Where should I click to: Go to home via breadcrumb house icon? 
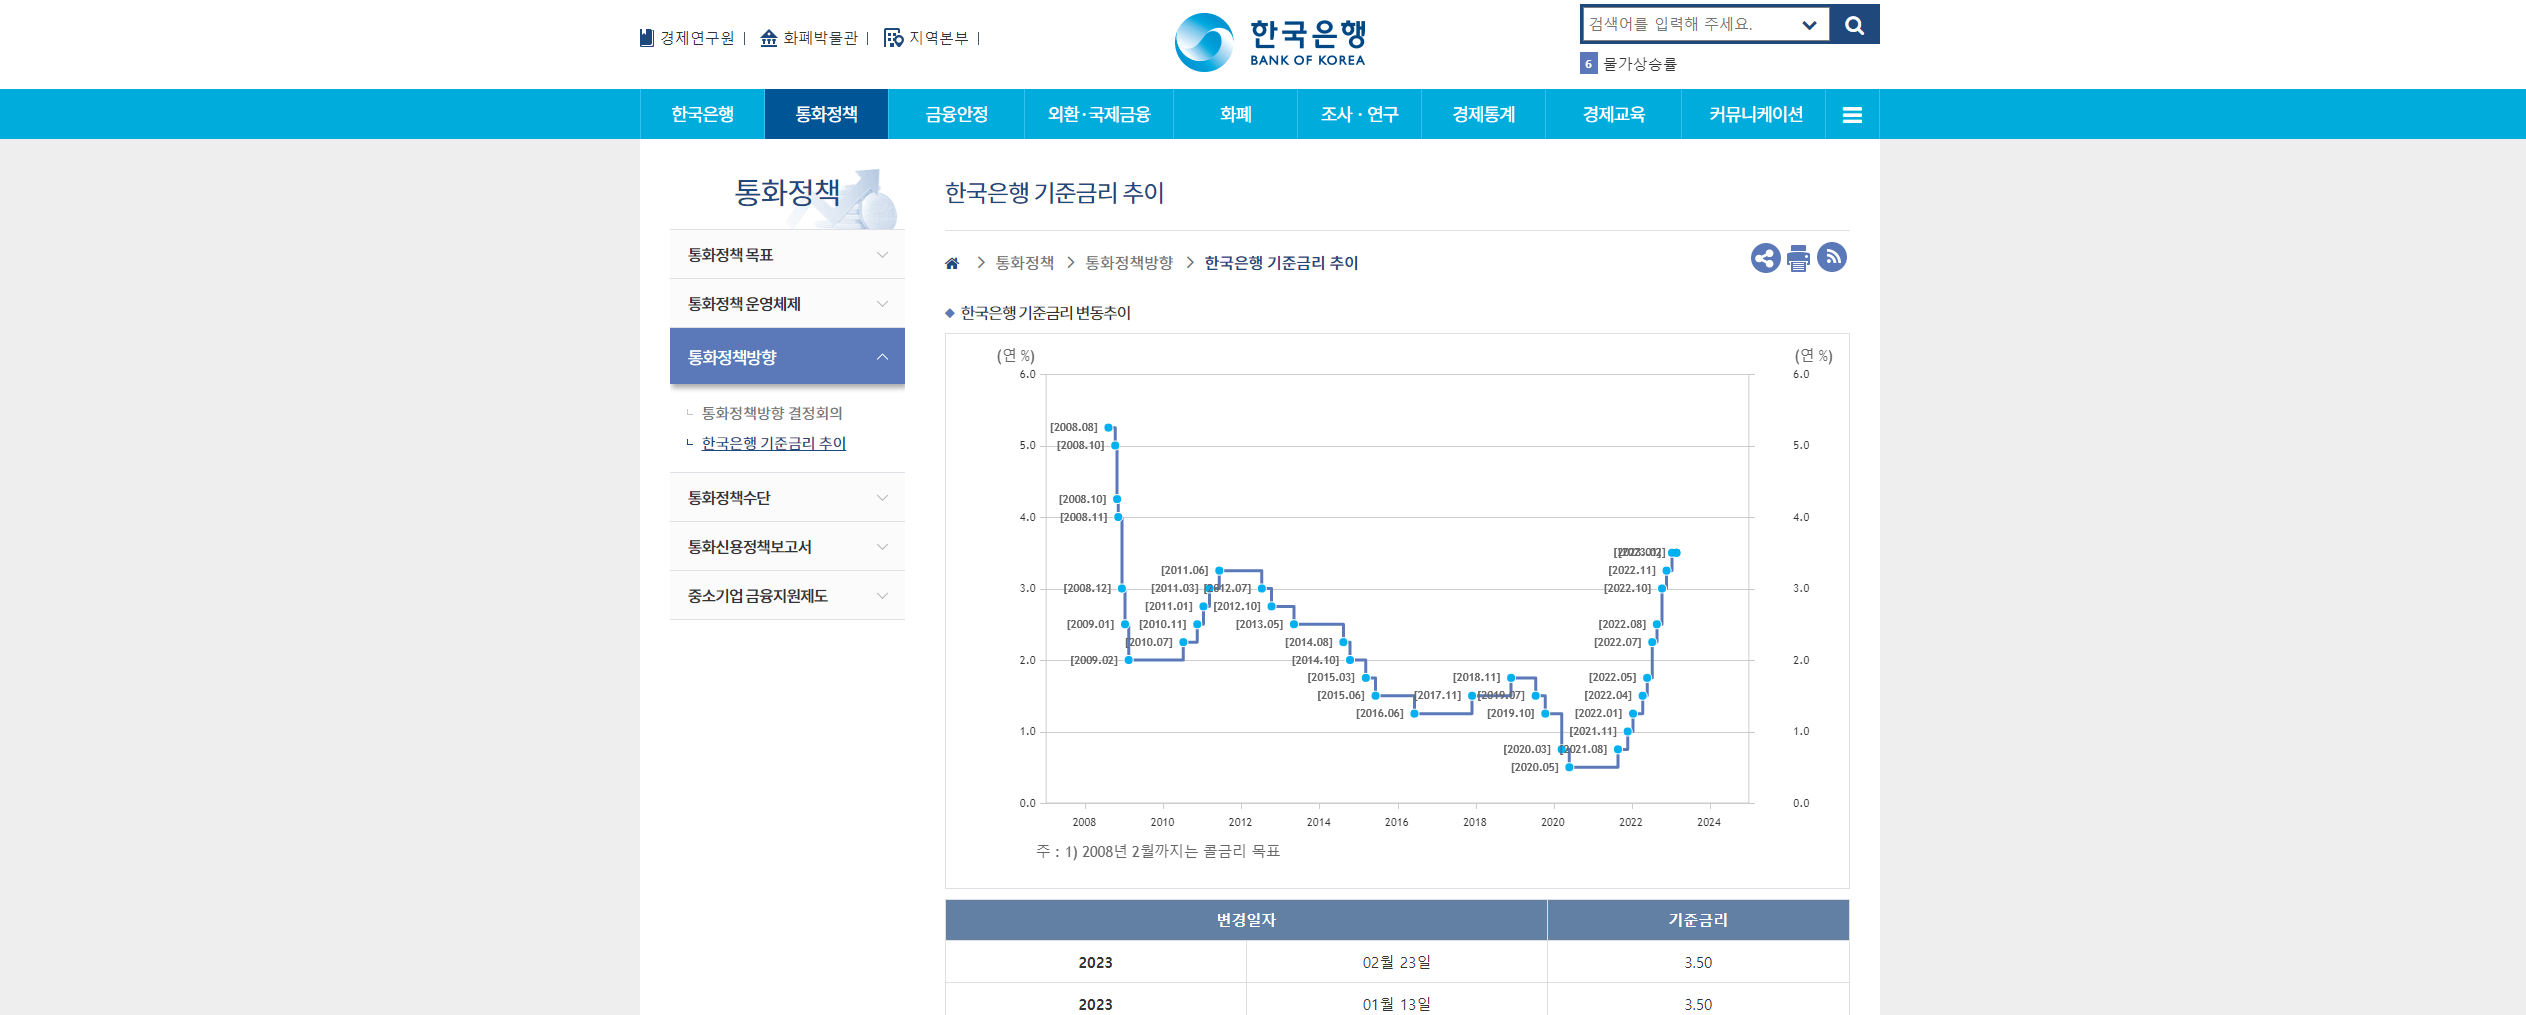pyautogui.click(x=952, y=263)
